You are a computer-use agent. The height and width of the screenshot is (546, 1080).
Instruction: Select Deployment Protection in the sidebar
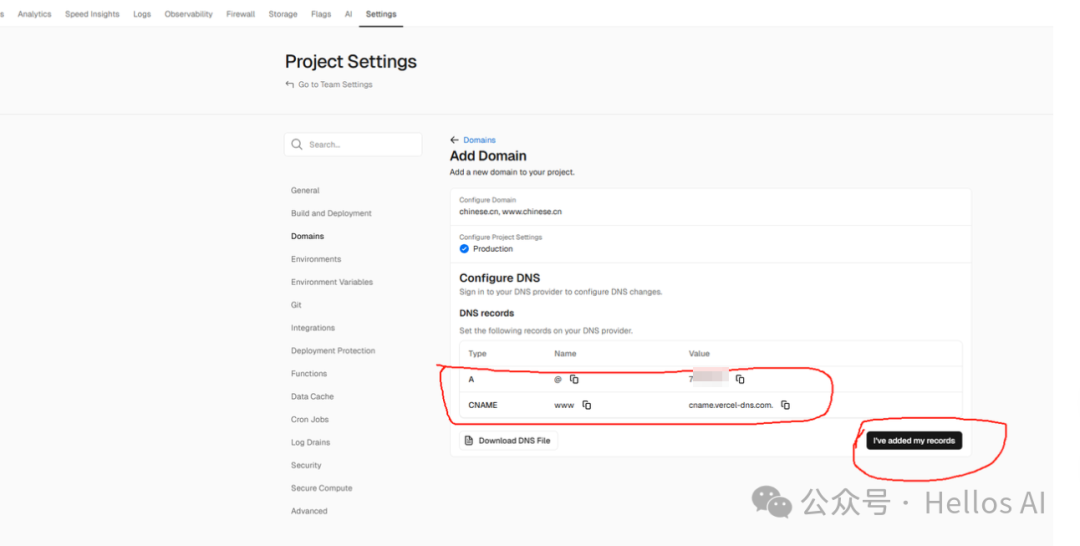tap(333, 351)
